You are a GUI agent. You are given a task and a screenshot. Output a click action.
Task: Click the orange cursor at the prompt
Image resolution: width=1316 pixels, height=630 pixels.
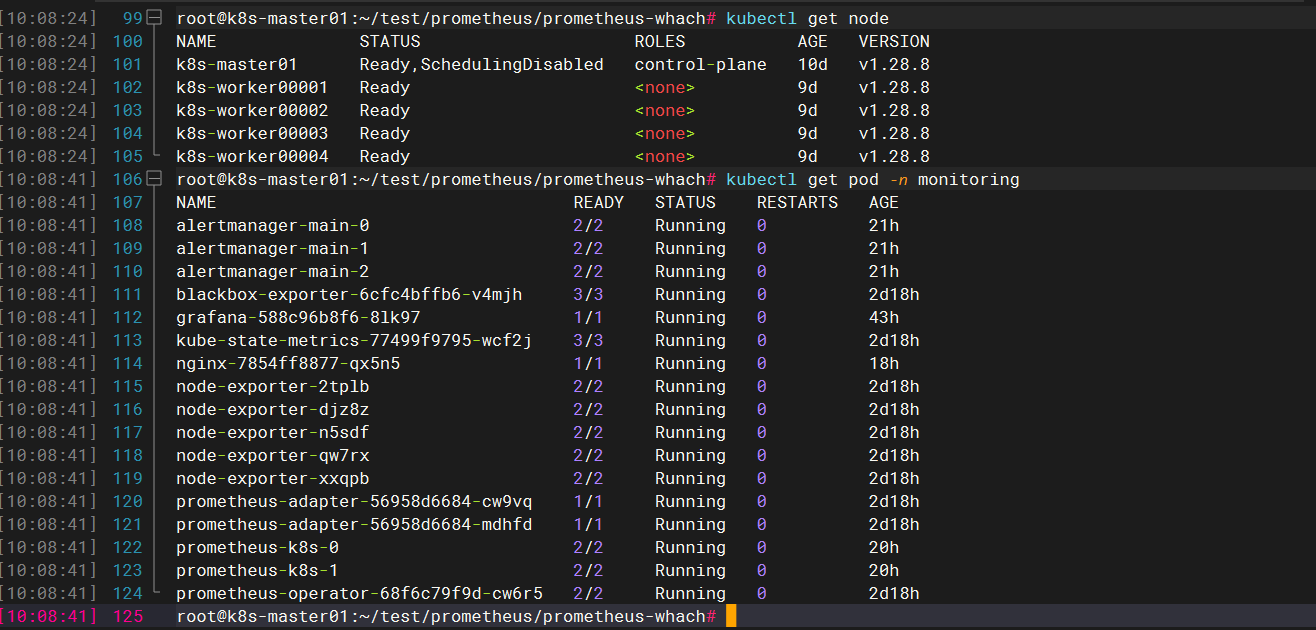tap(731, 616)
